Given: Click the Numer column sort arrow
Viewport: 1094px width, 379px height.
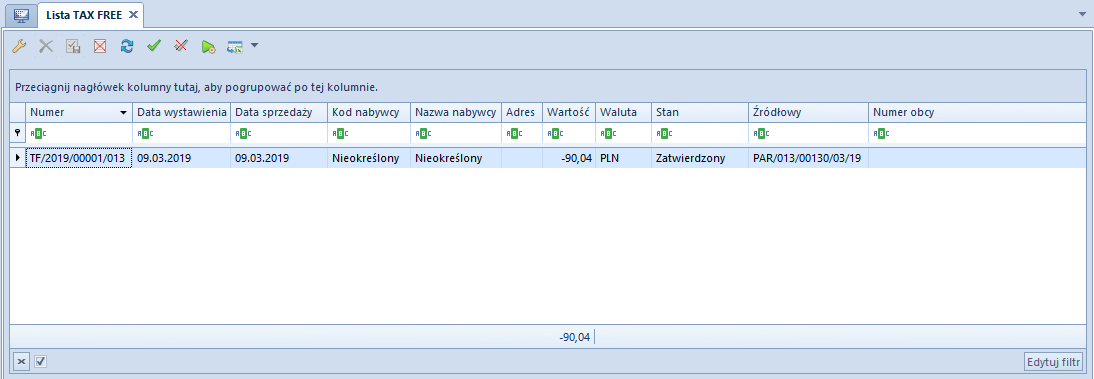Looking at the screenshot, I should pyautogui.click(x=123, y=112).
